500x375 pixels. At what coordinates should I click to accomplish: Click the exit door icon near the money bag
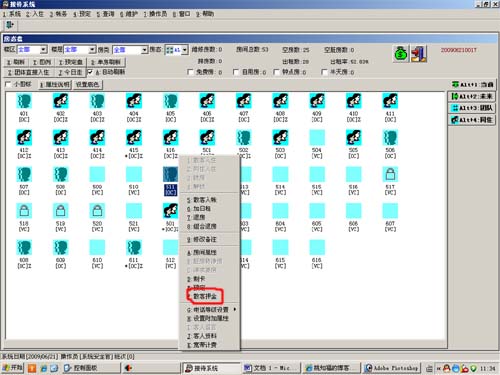click(419, 54)
